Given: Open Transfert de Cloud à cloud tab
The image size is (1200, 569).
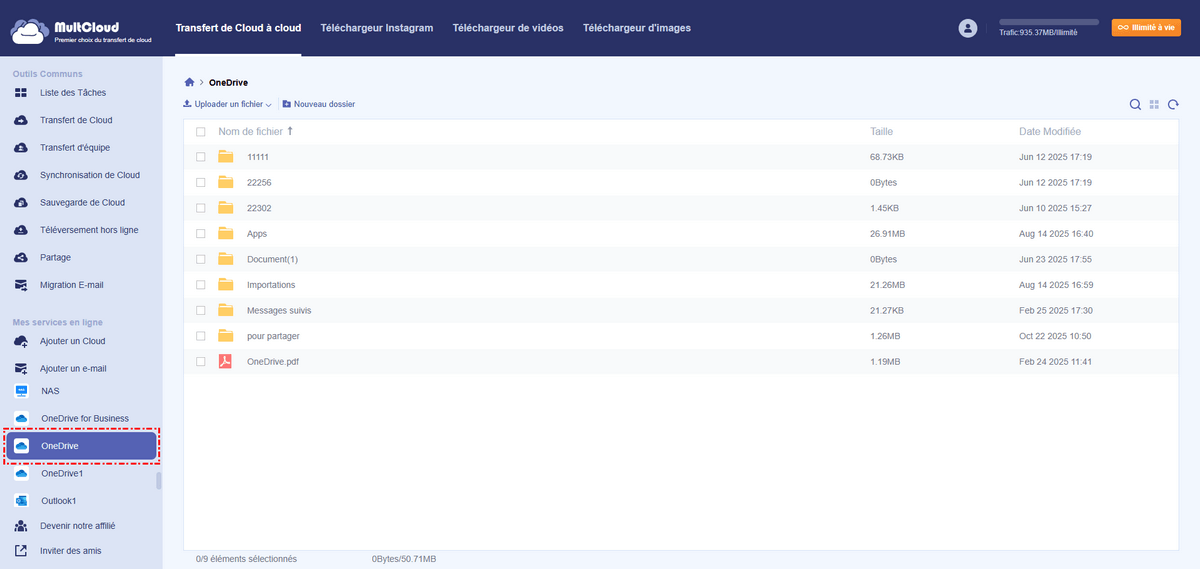Looking at the screenshot, I should click(x=238, y=28).
